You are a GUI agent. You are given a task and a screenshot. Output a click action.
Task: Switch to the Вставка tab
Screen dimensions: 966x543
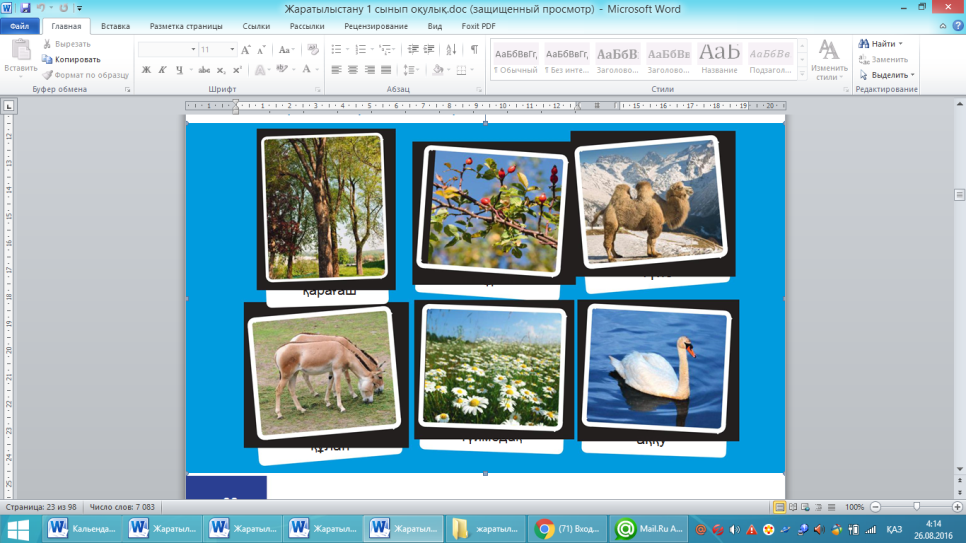(x=115, y=27)
